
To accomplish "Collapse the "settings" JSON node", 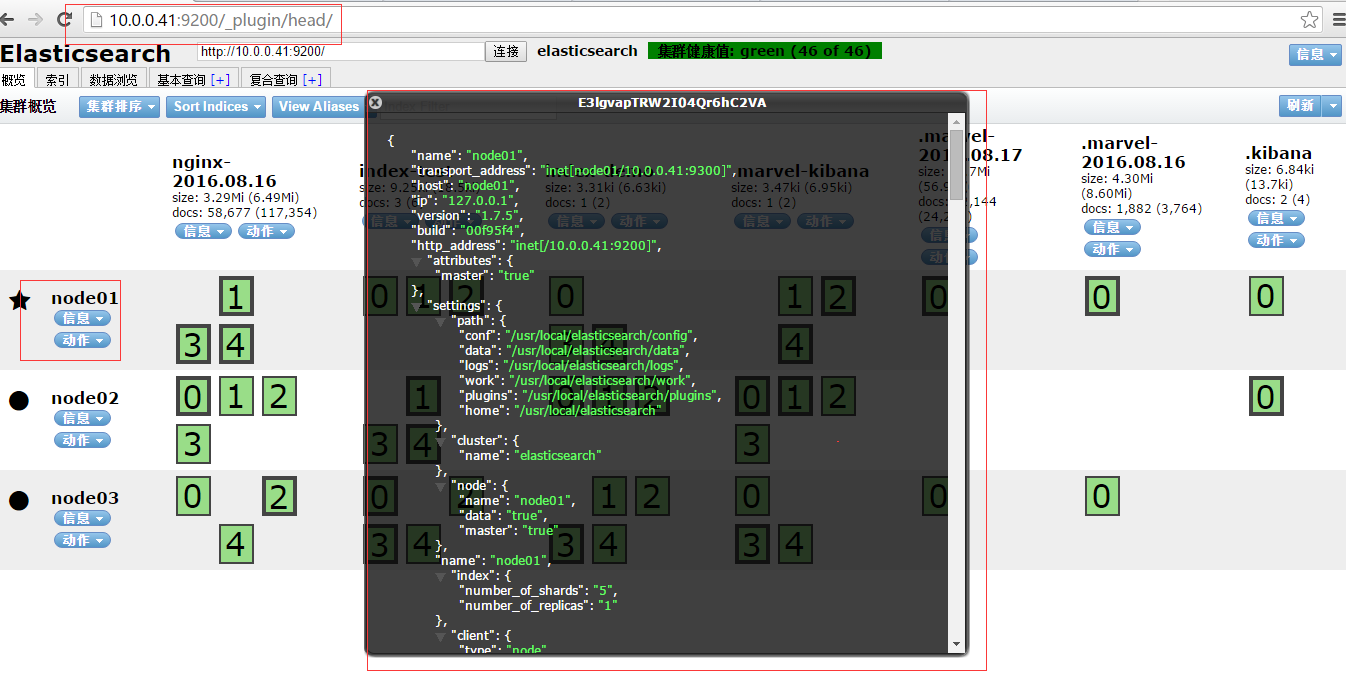I will (x=417, y=306).
